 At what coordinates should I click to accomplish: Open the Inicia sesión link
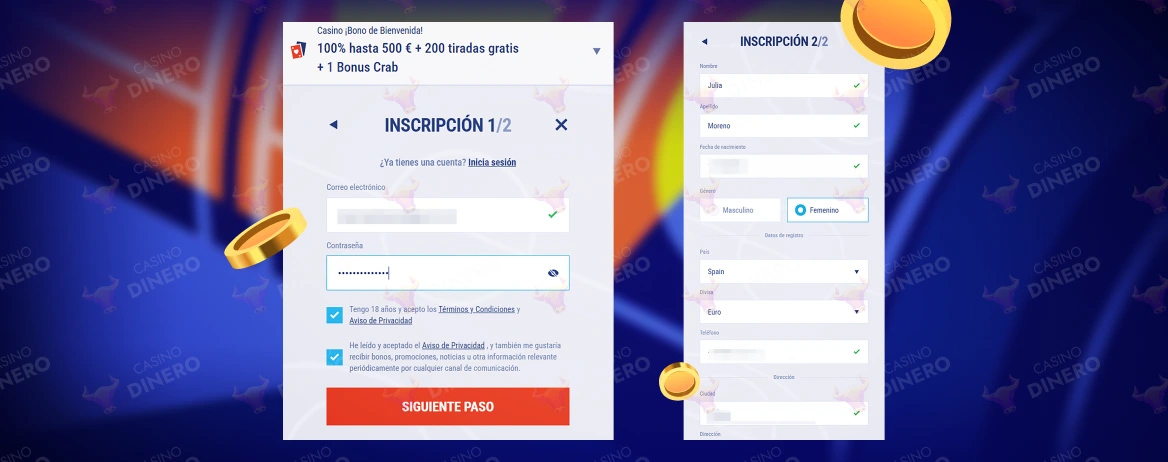[x=492, y=162]
